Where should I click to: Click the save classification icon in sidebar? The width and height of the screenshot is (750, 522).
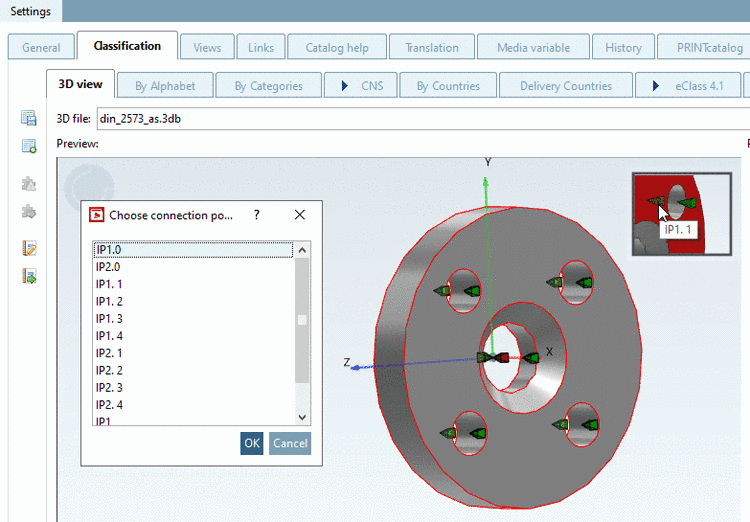pyautogui.click(x=29, y=118)
